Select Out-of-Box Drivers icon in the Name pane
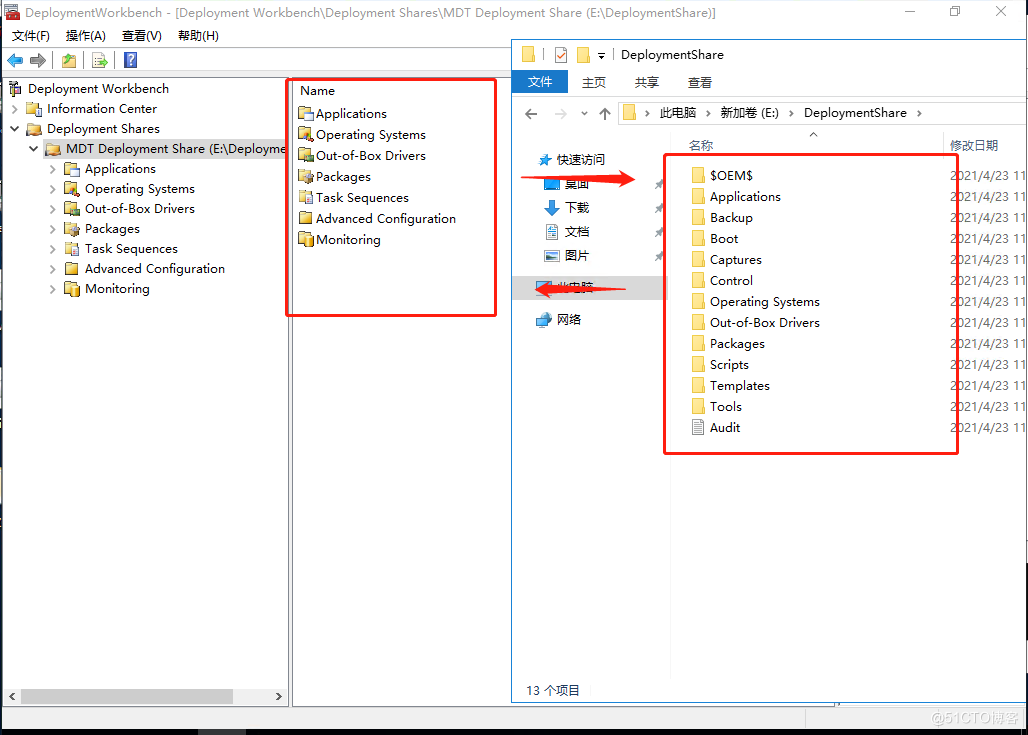The height and width of the screenshot is (735, 1028). [x=306, y=155]
